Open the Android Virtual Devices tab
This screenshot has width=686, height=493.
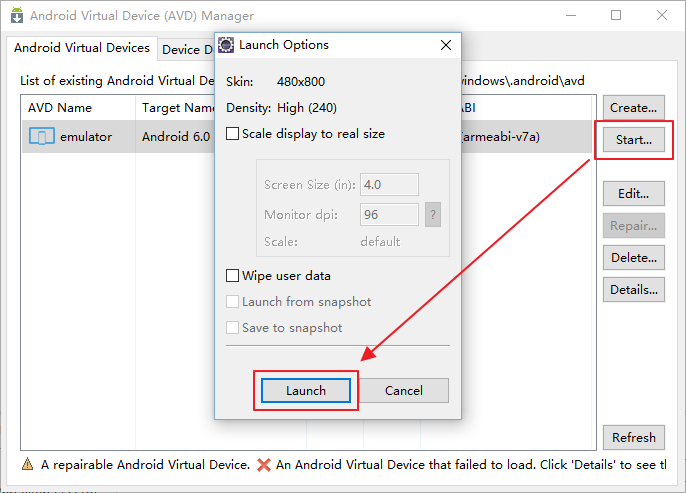click(82, 48)
